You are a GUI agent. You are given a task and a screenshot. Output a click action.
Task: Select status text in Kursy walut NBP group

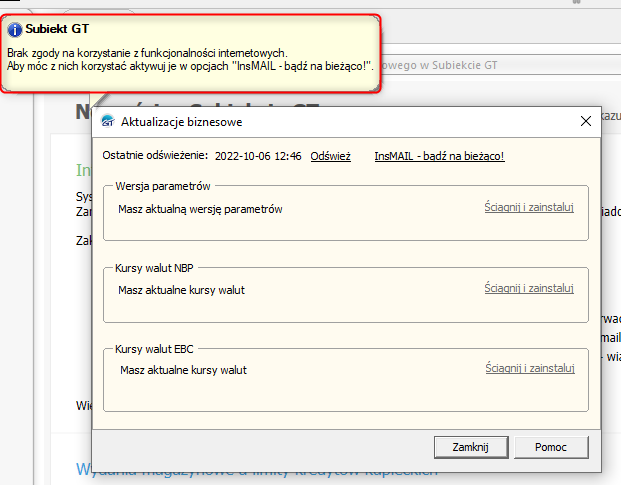tap(181, 290)
